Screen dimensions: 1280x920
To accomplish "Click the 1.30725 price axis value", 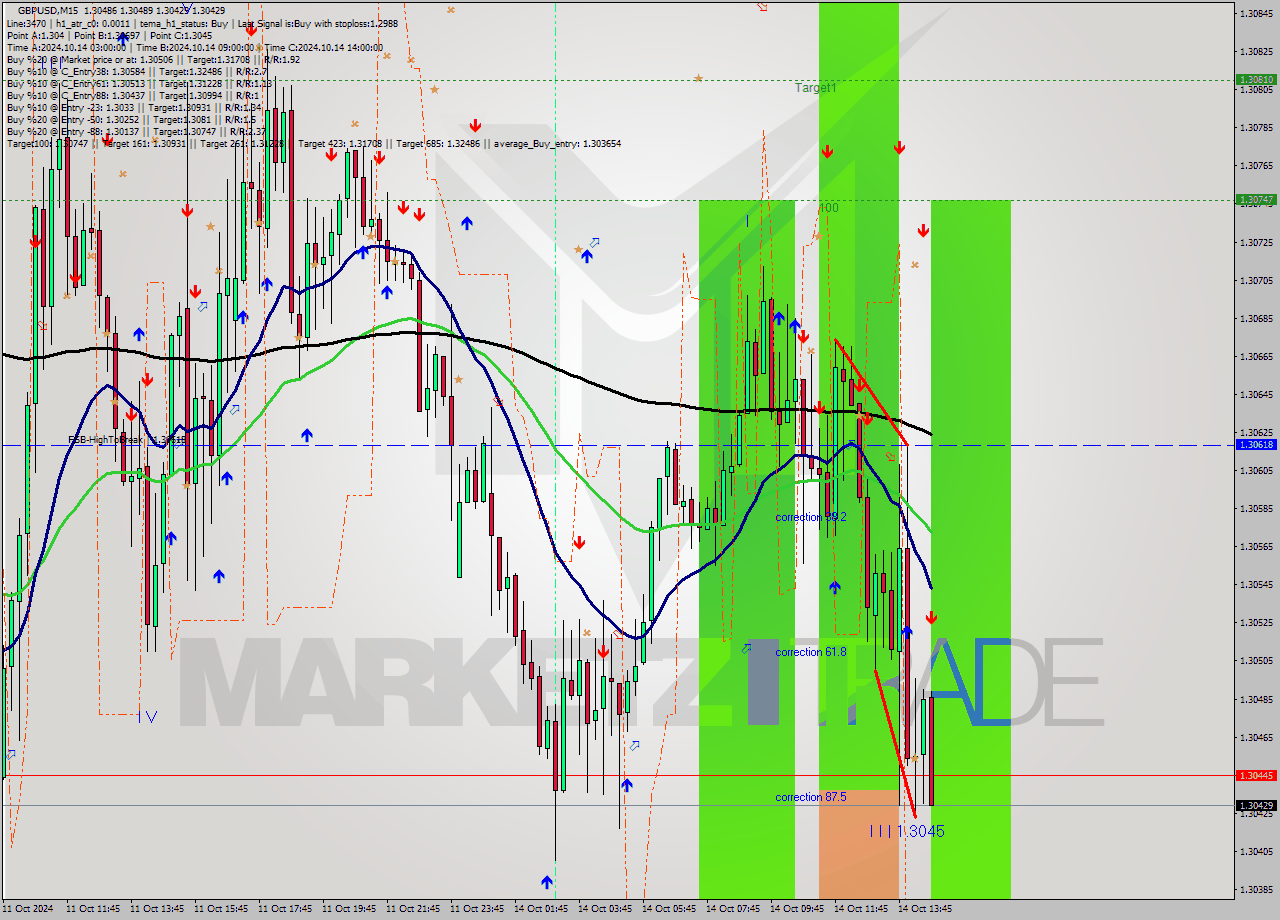I will (1256, 242).
